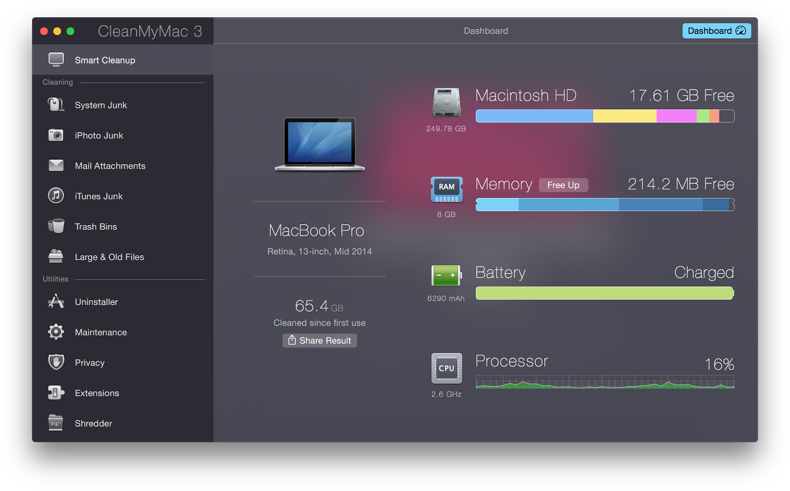Click the 'Processor' title text

point(511,361)
